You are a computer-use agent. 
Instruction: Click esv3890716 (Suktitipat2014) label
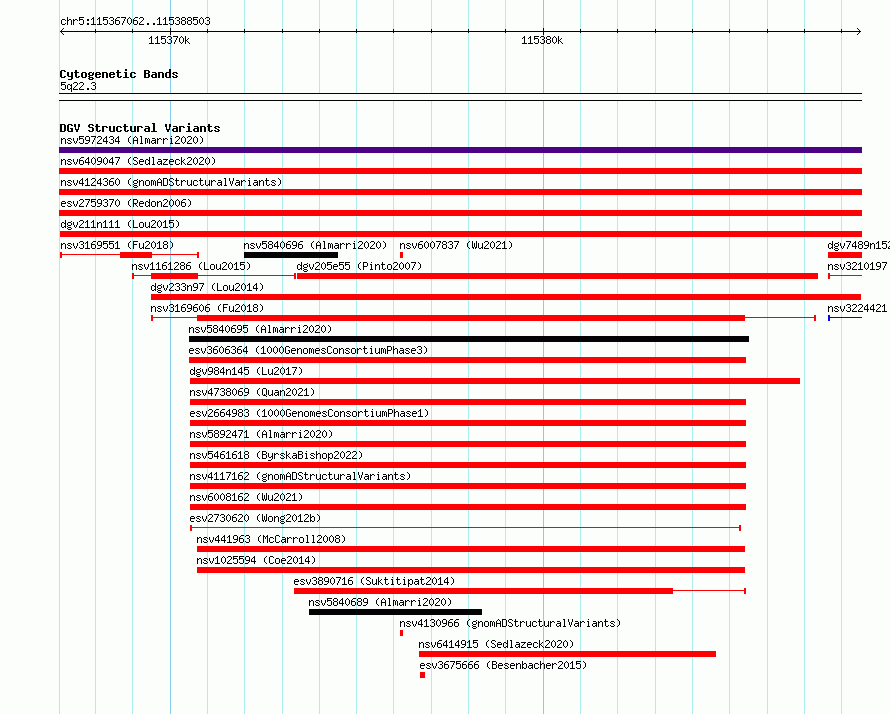click(x=374, y=581)
